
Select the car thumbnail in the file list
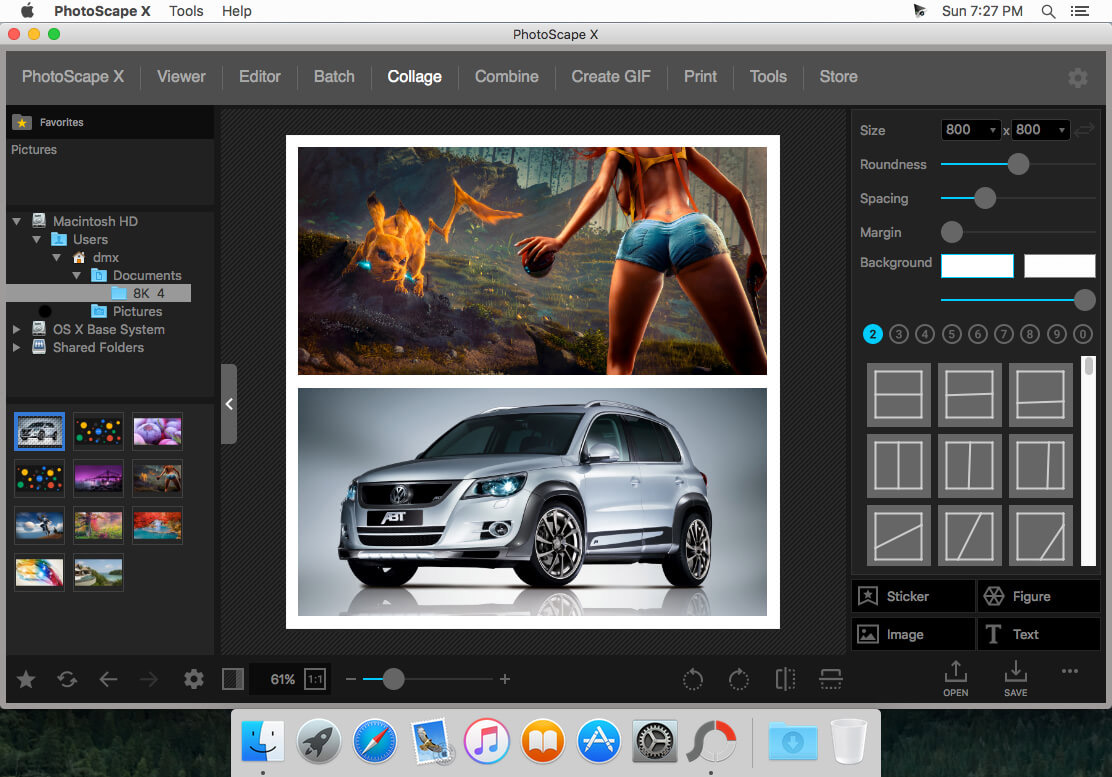tap(39, 431)
